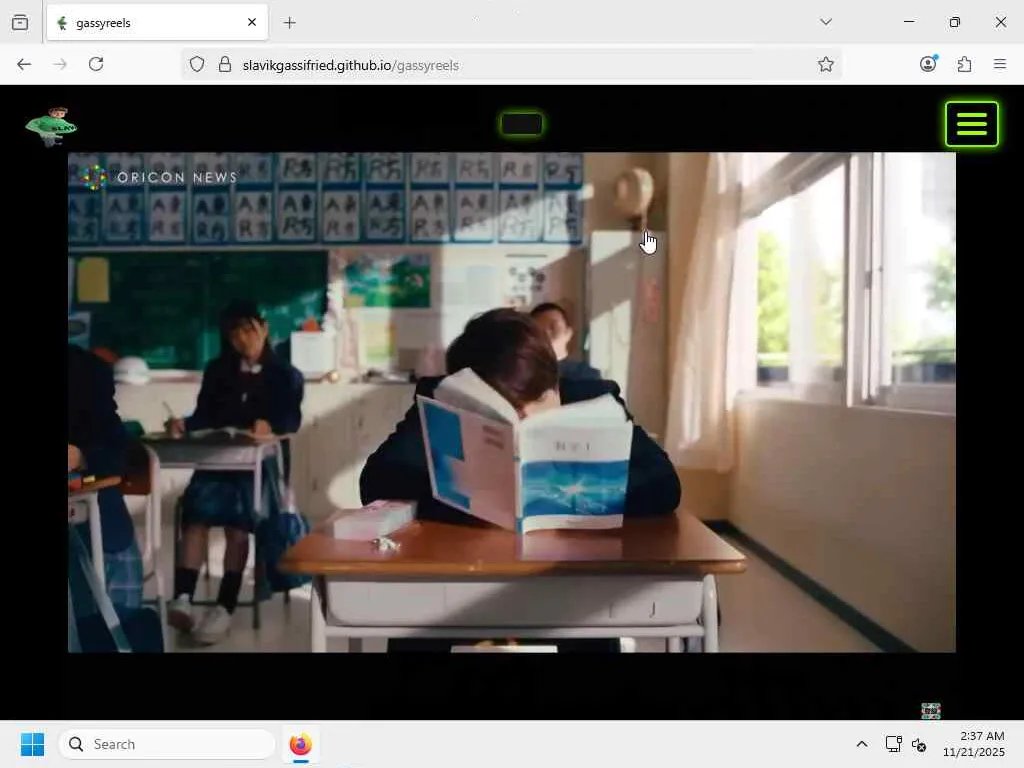The image size is (1024, 768).
Task: Close the gassyreels tab
Action: (x=252, y=22)
